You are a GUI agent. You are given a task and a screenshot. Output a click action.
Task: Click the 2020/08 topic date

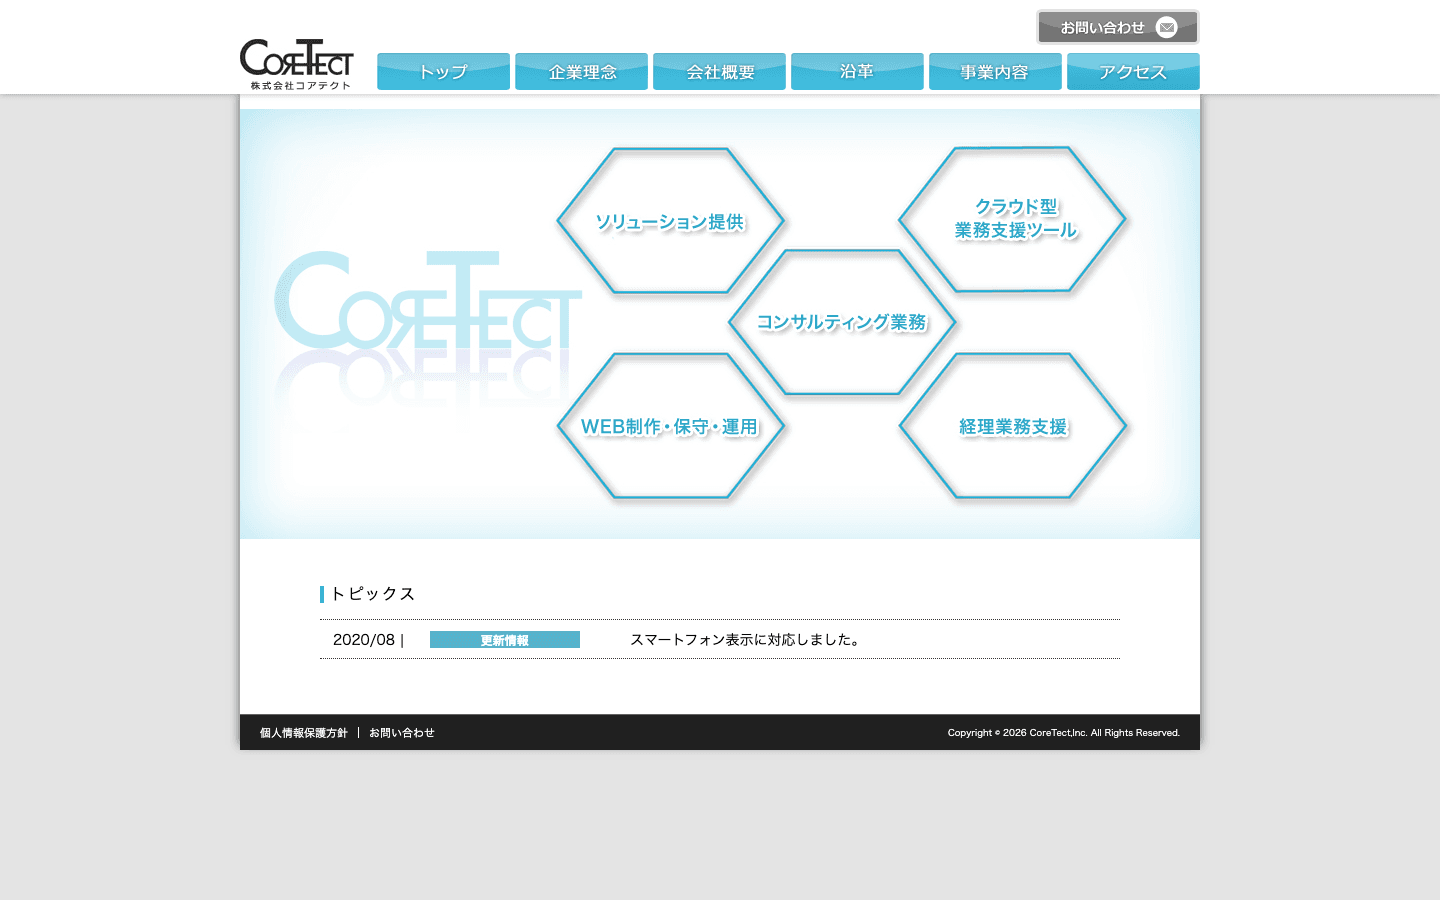tap(364, 640)
